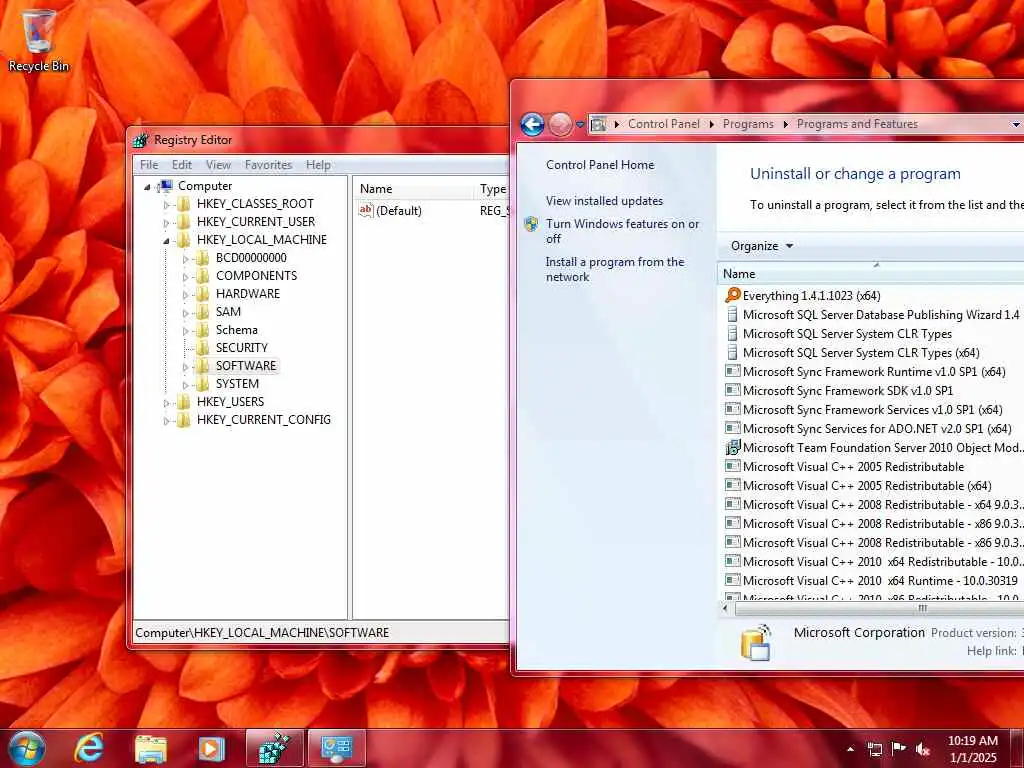Open Windows Explorer from the taskbar
This screenshot has height=768, width=1024.
coord(150,748)
